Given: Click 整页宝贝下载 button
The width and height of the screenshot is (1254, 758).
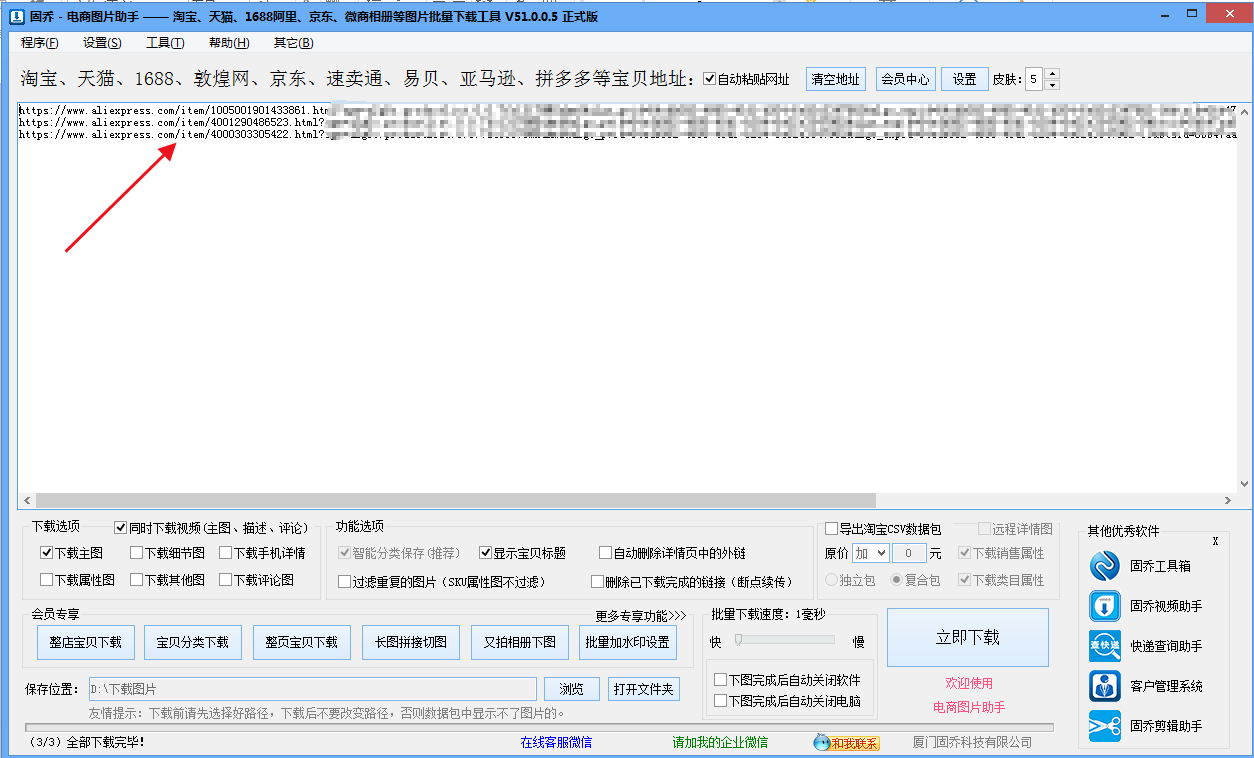Looking at the screenshot, I should point(302,642).
